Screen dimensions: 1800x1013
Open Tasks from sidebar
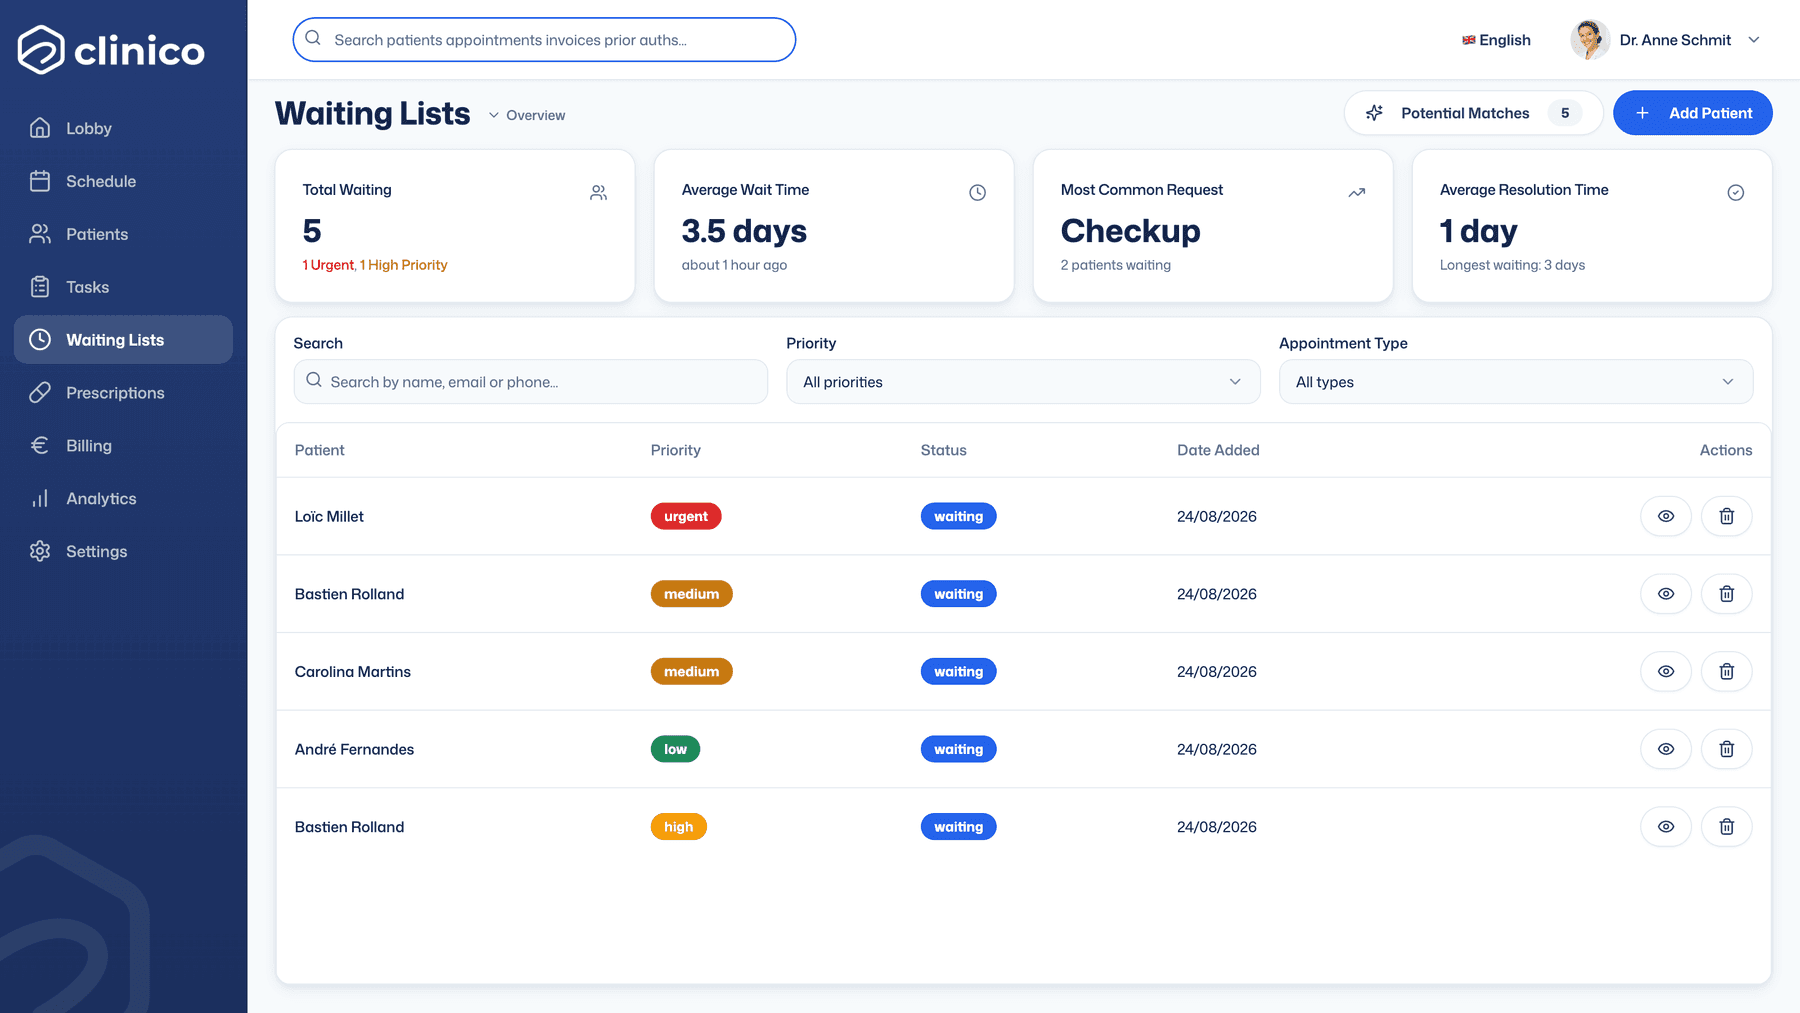(124, 287)
